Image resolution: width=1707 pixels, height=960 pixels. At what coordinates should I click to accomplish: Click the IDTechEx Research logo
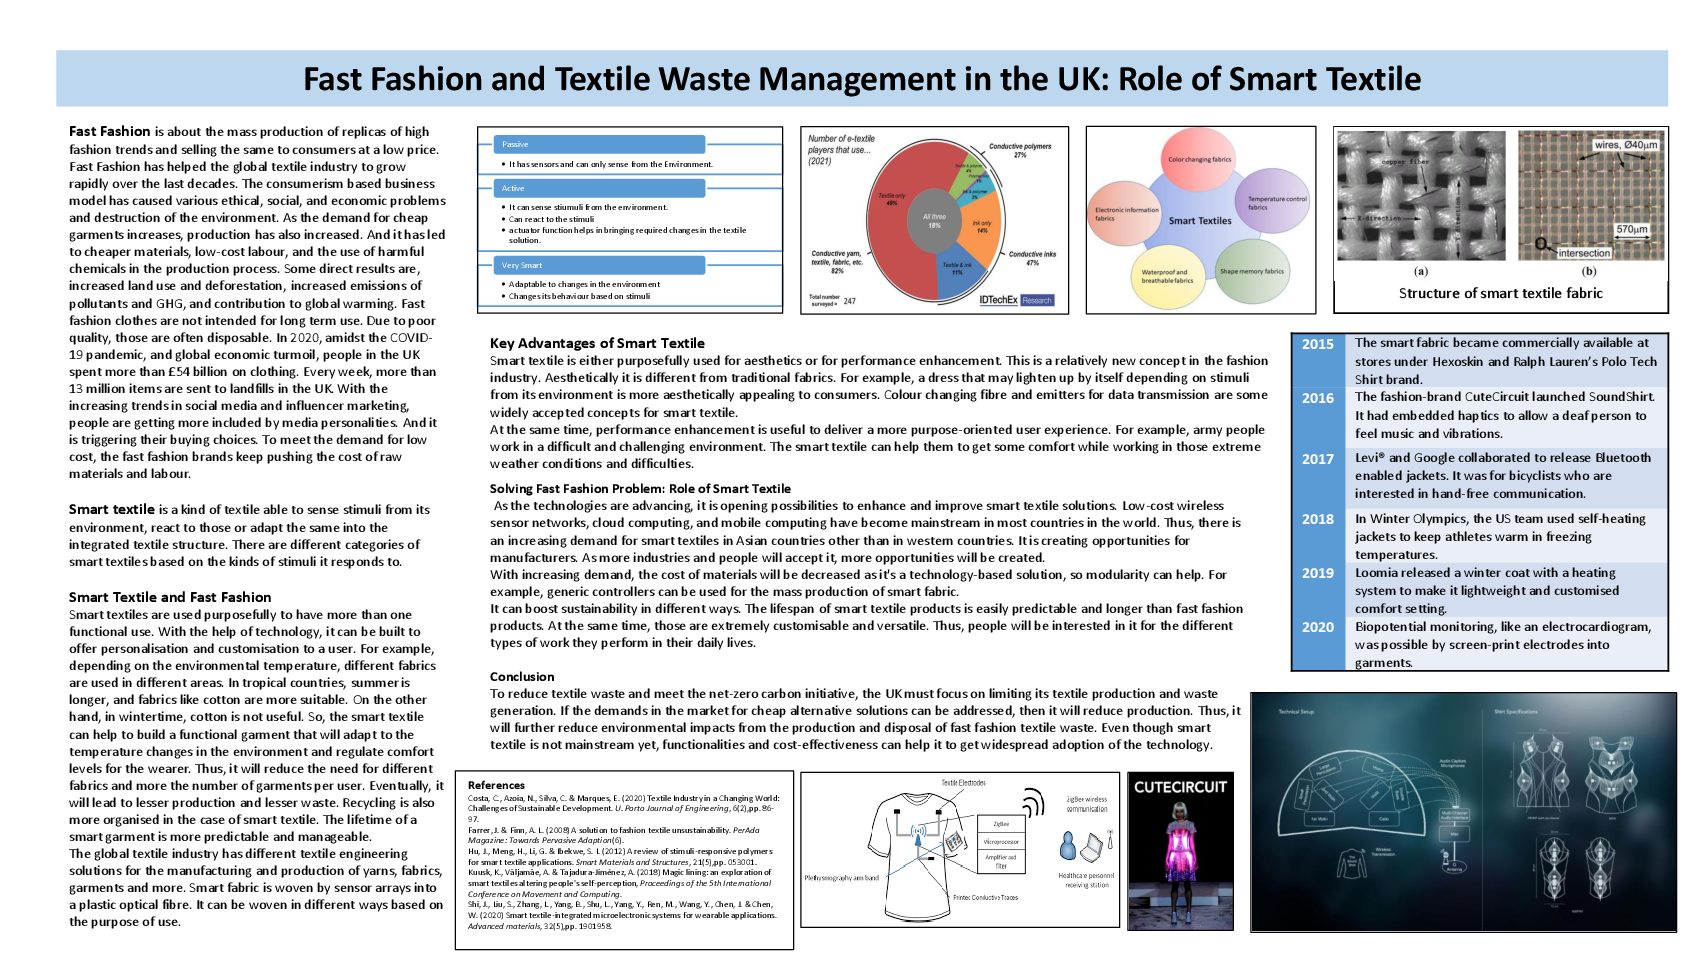pos(1017,300)
